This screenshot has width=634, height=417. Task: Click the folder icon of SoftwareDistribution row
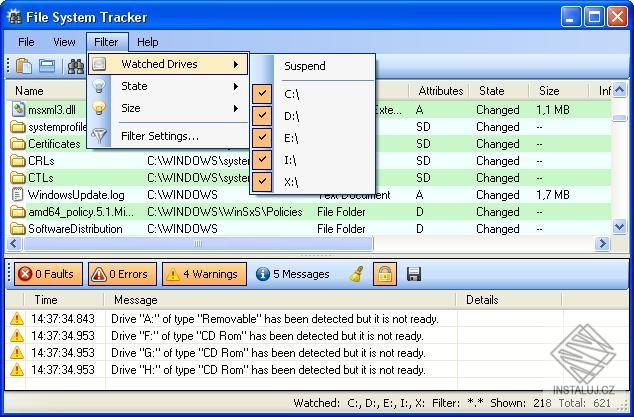pos(18,229)
